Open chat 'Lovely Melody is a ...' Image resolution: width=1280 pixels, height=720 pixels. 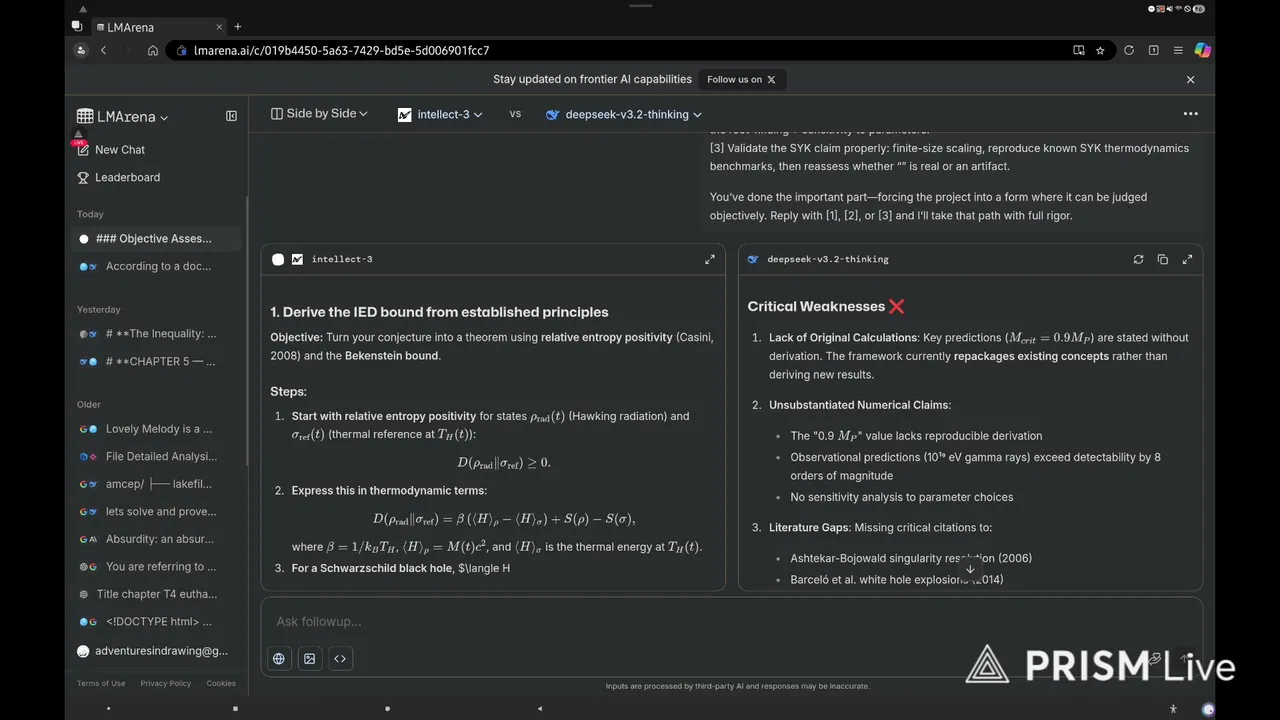[157, 429]
